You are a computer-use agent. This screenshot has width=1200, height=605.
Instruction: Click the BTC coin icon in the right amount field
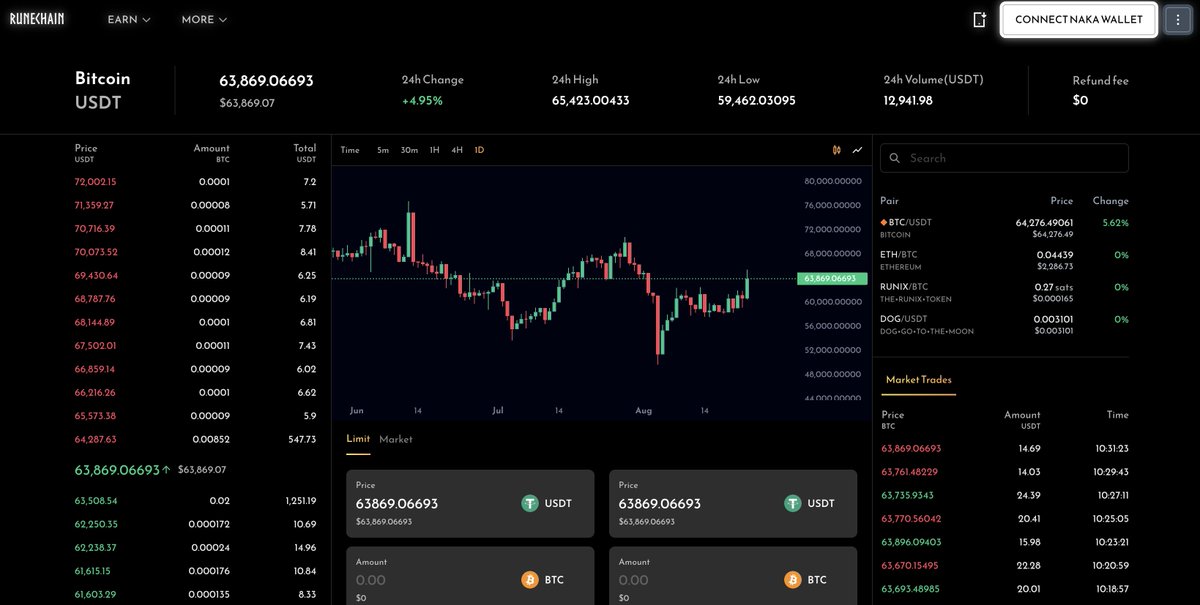click(x=793, y=580)
